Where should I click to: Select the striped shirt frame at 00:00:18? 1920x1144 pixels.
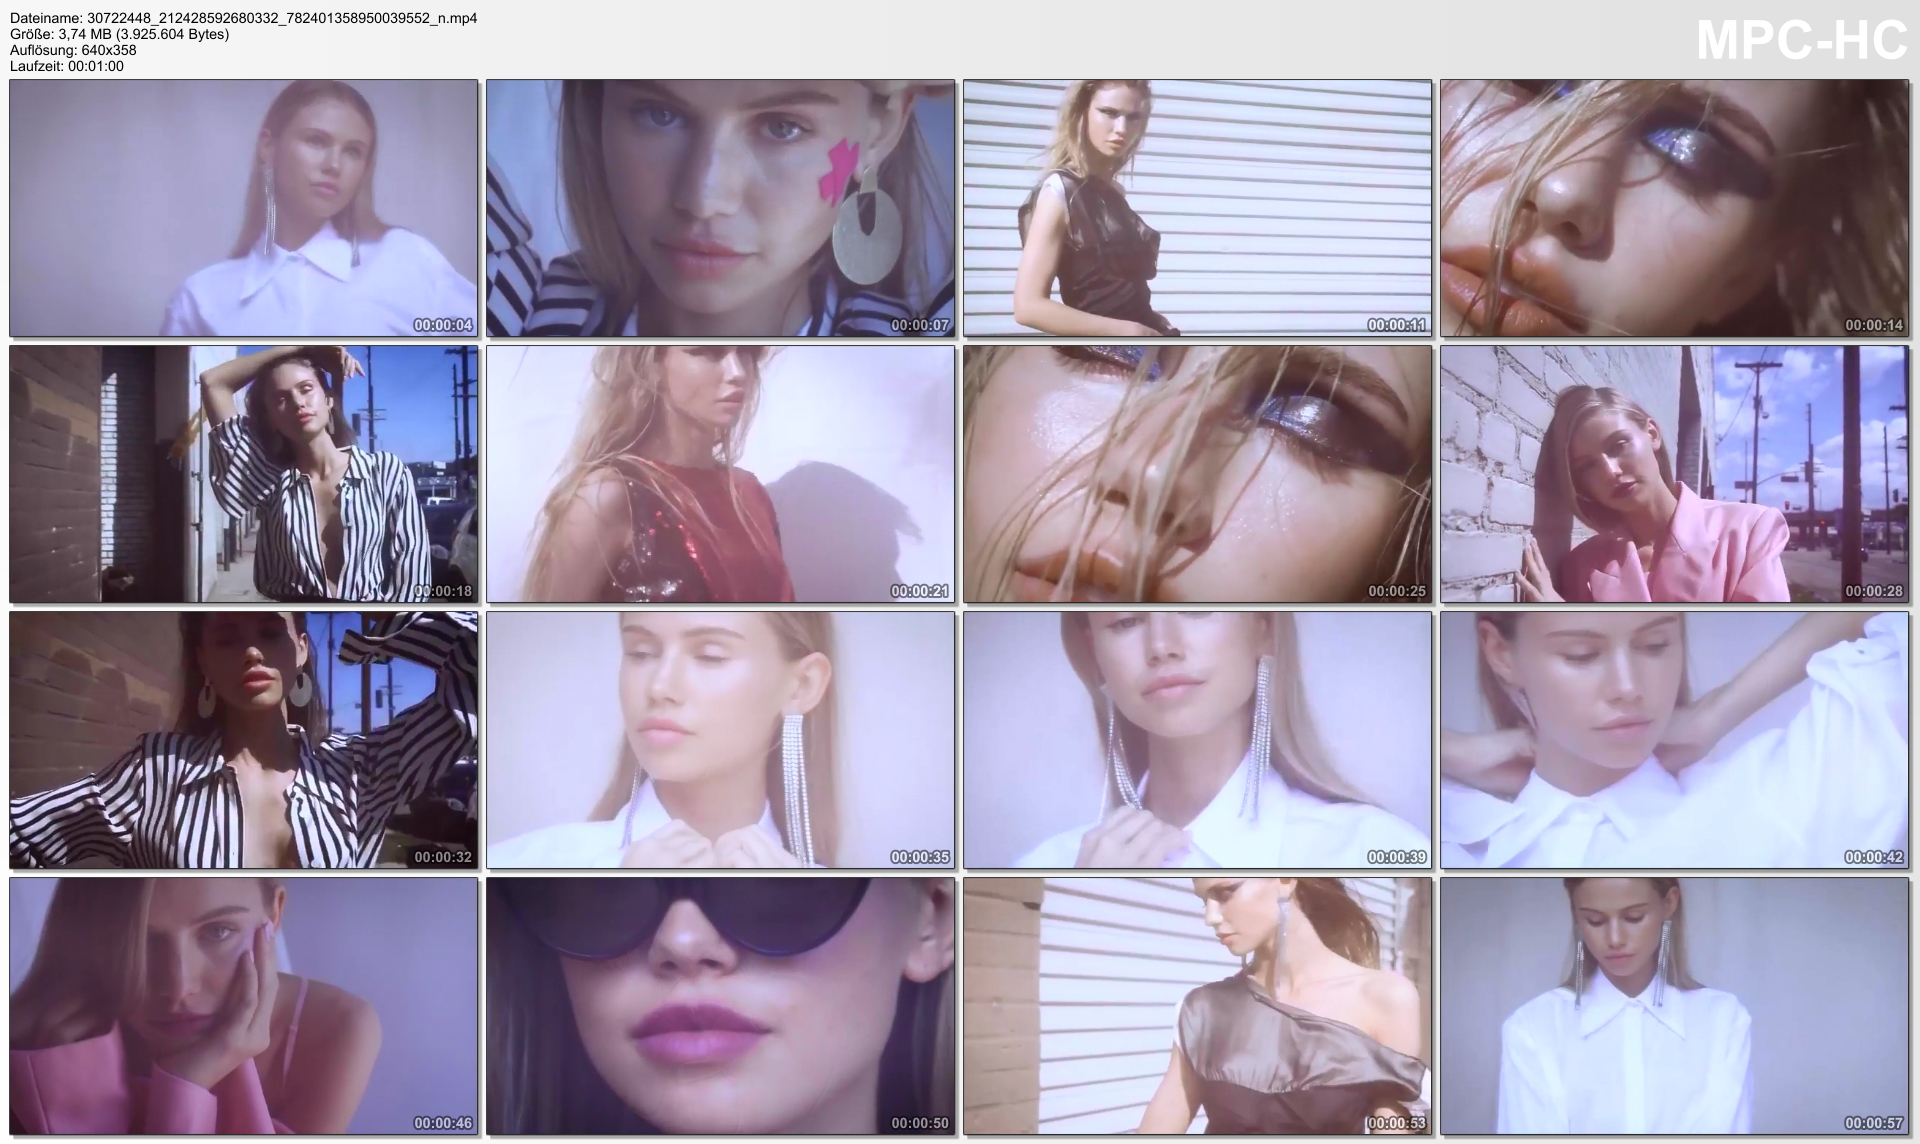[243, 474]
